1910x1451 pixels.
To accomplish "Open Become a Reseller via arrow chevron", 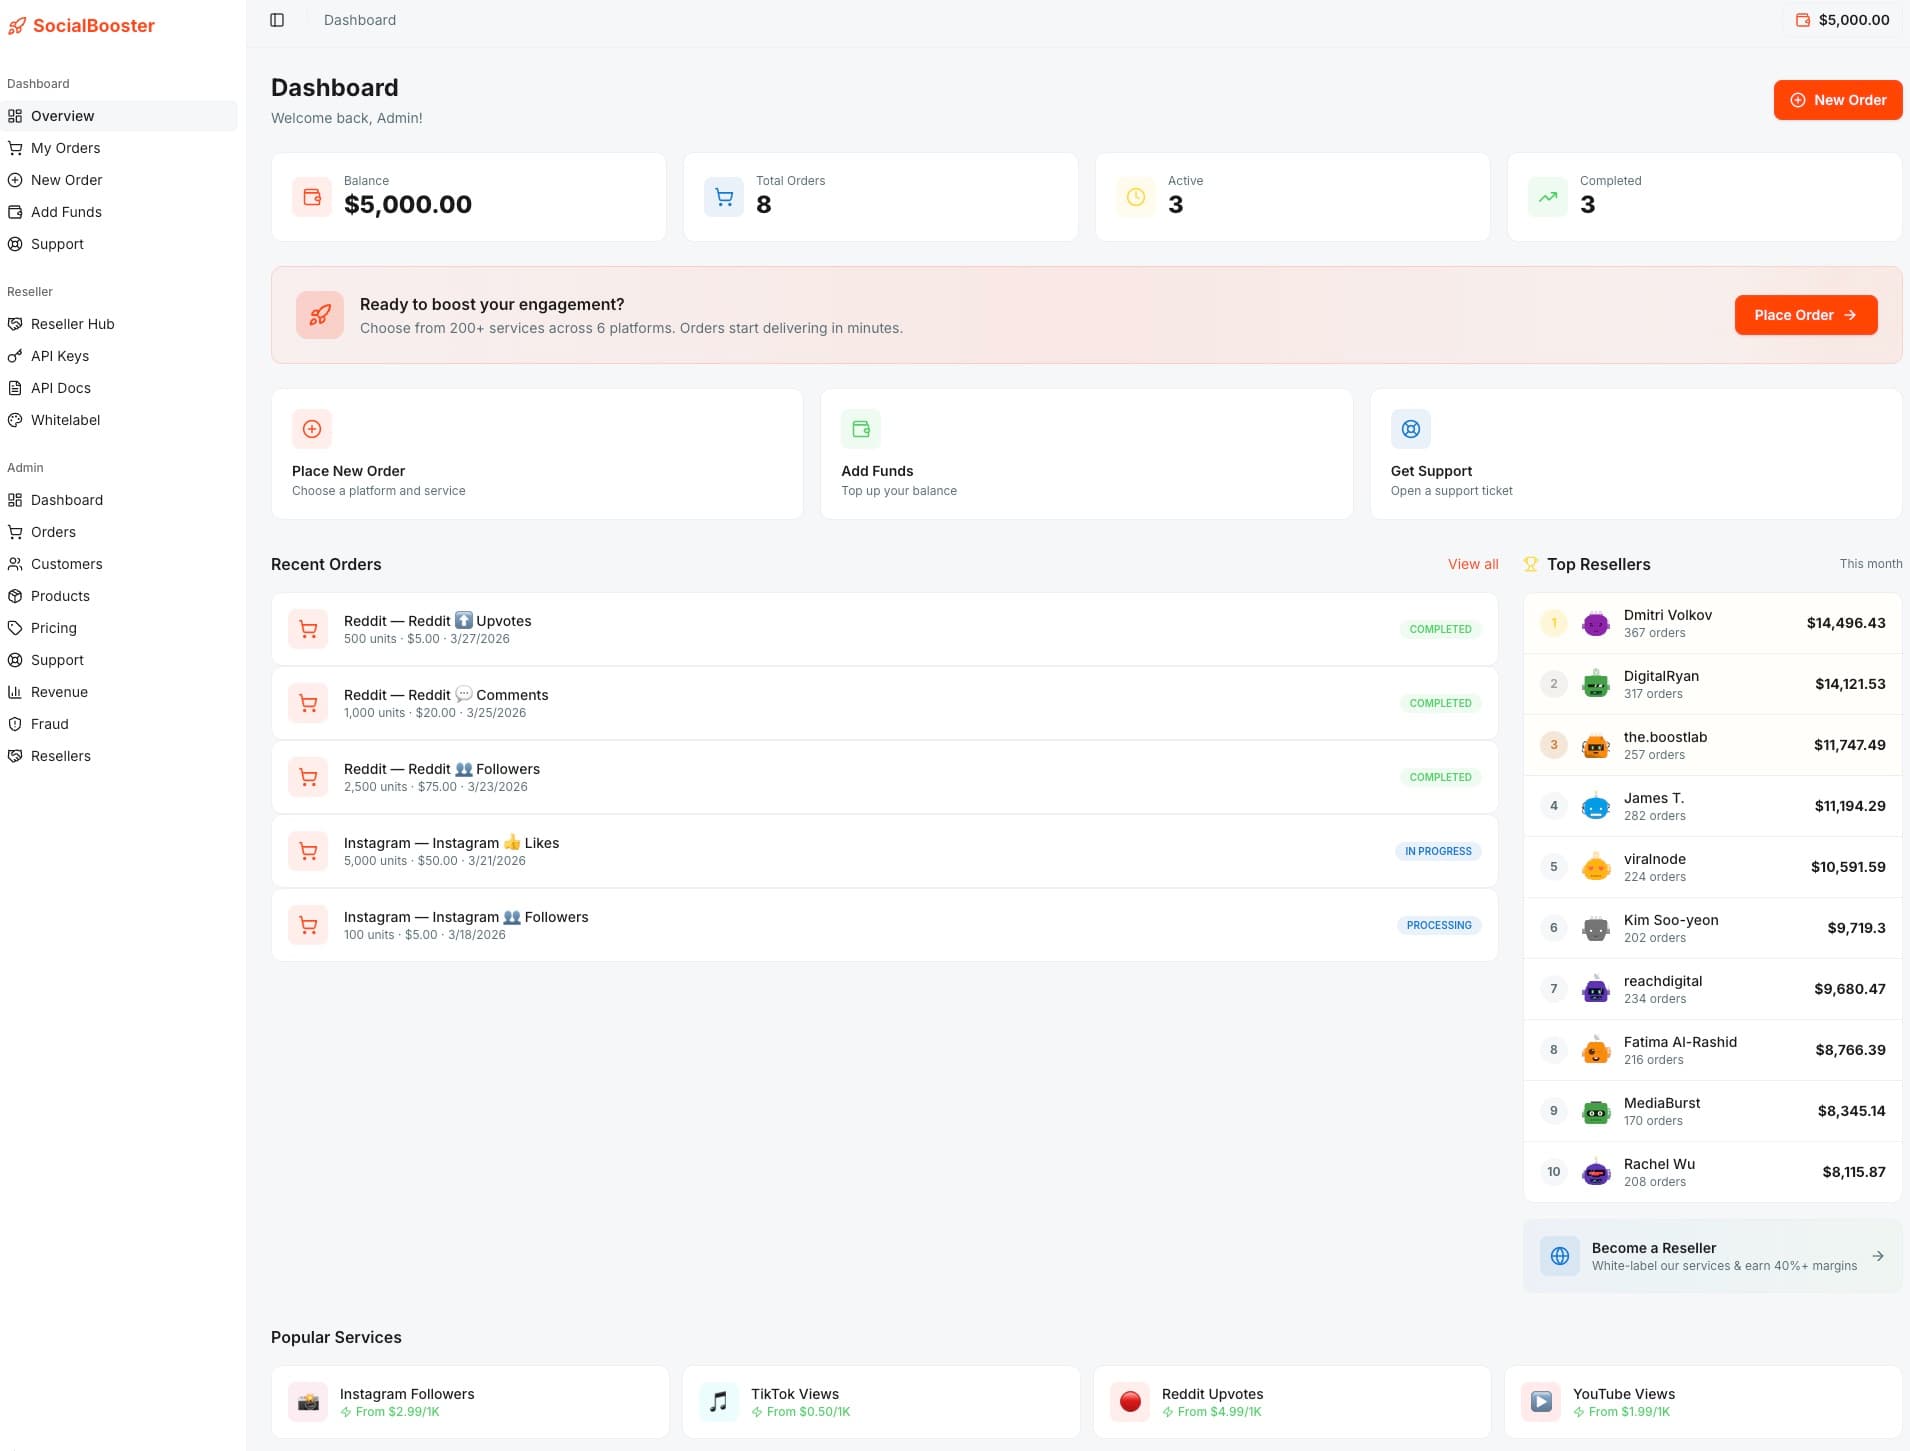I will pyautogui.click(x=1879, y=1255).
